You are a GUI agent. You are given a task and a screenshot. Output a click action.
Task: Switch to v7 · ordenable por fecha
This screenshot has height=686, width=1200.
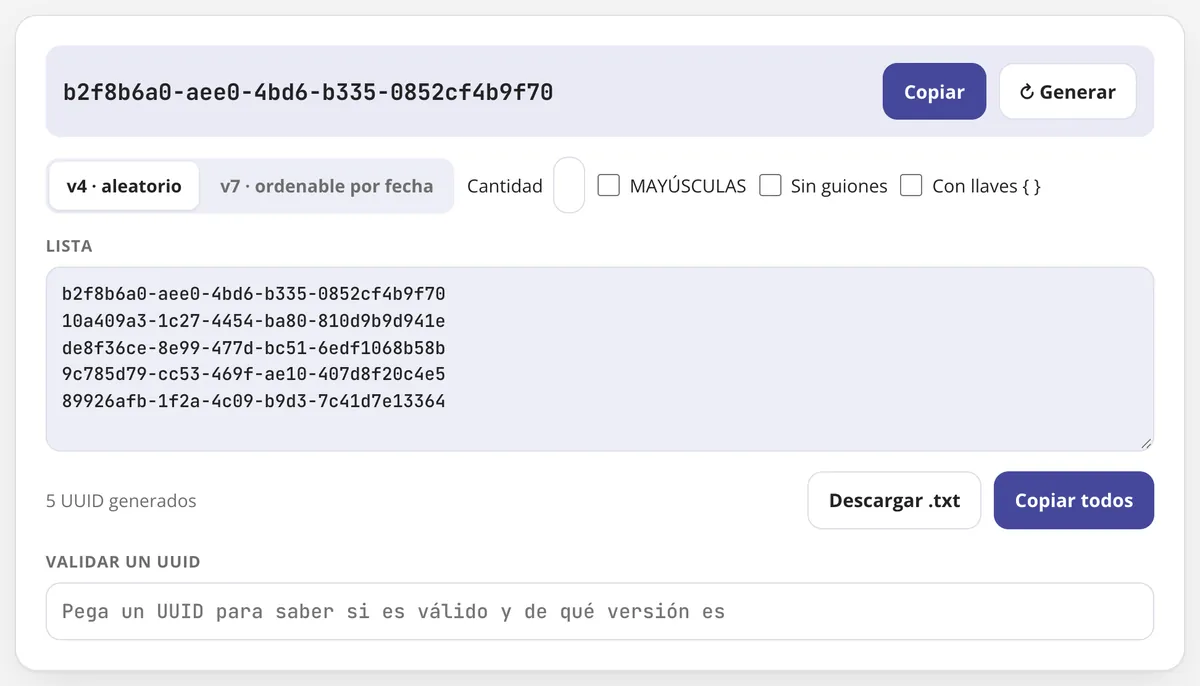[326, 186]
